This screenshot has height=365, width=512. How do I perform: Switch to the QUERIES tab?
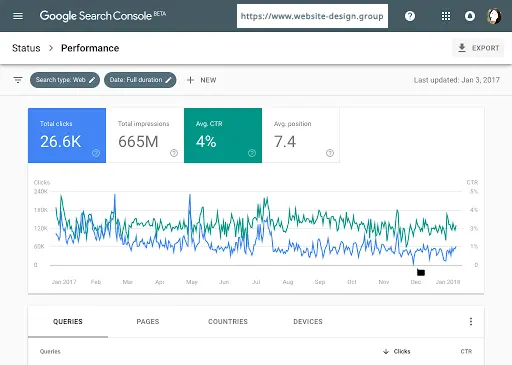[68, 322]
